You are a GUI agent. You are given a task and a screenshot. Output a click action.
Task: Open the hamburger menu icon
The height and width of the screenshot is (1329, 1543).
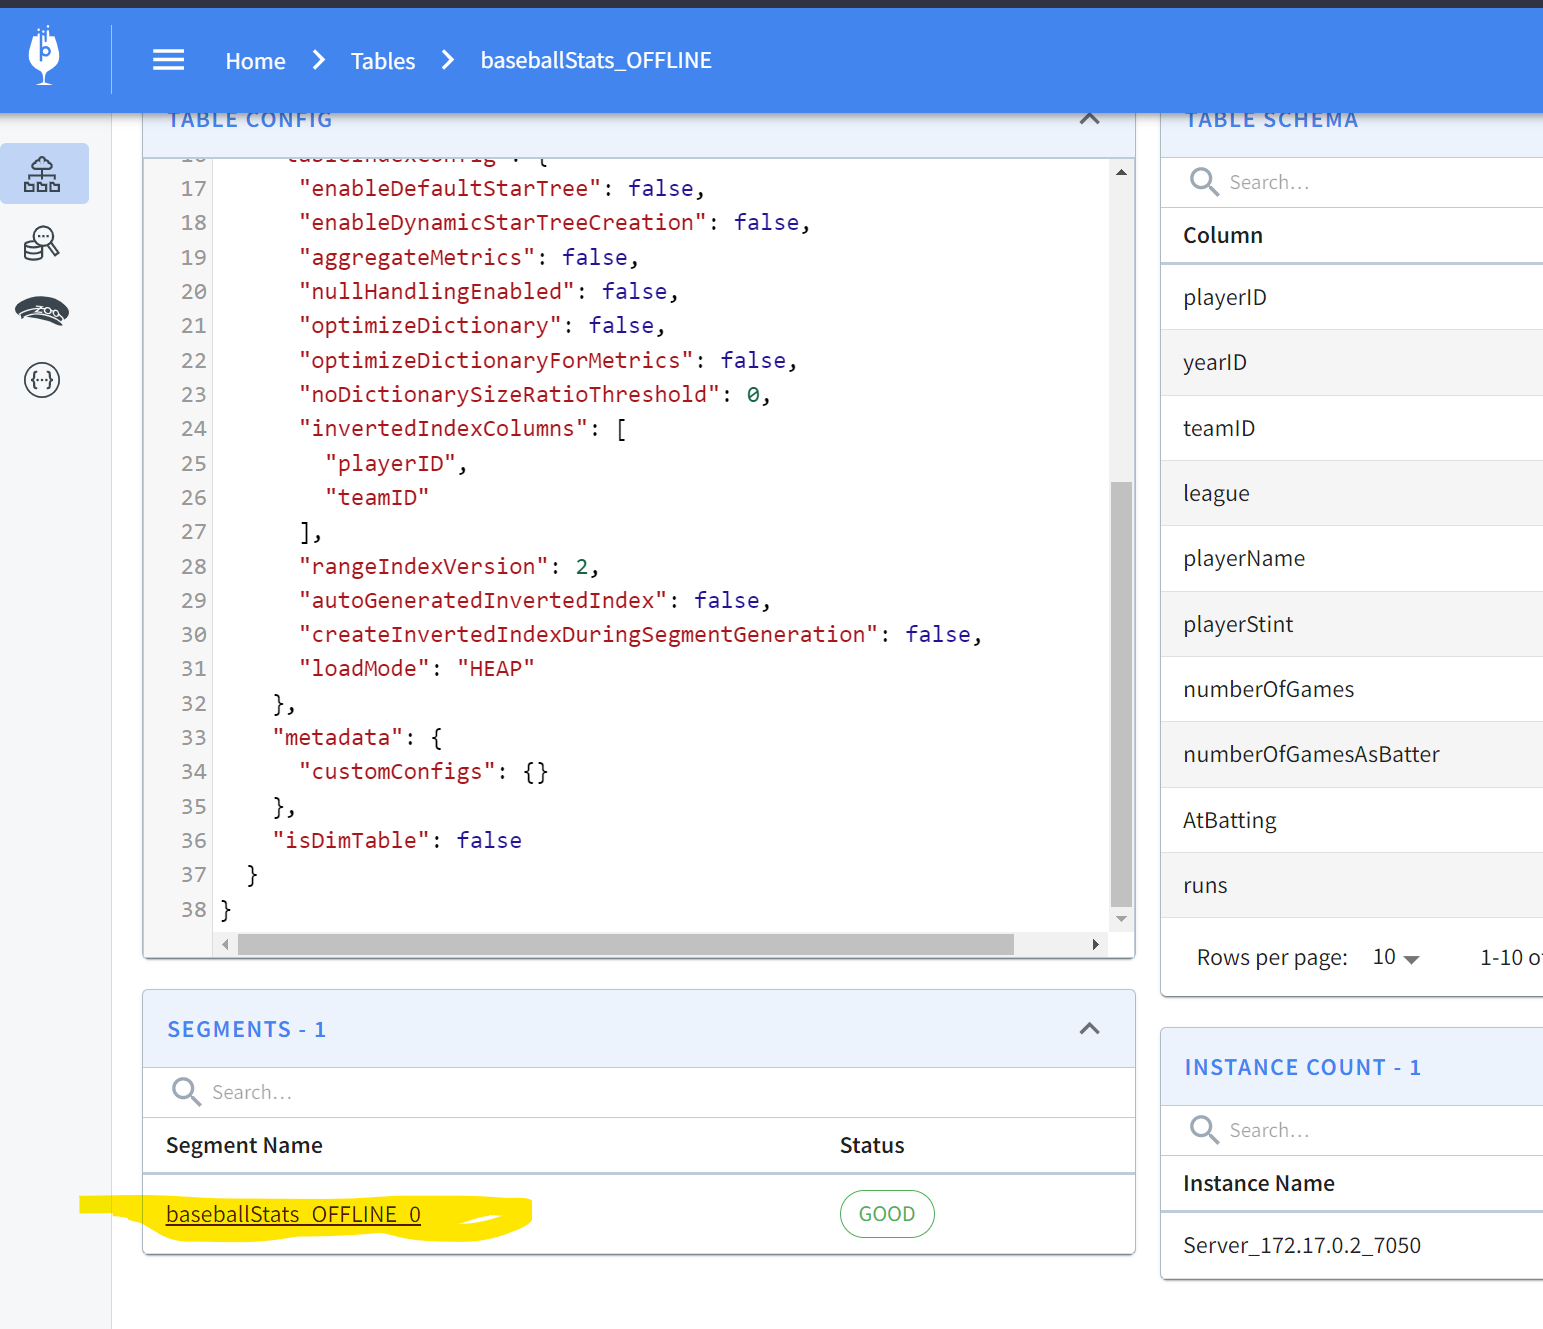(x=168, y=61)
